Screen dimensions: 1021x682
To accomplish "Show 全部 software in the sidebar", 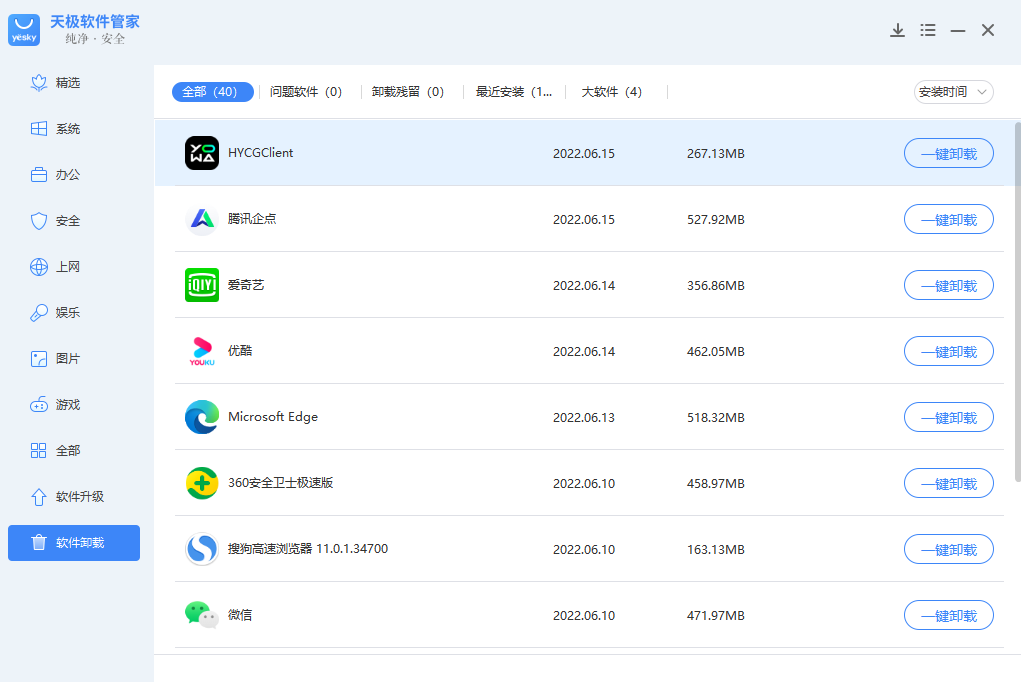I will pyautogui.click(x=55, y=450).
